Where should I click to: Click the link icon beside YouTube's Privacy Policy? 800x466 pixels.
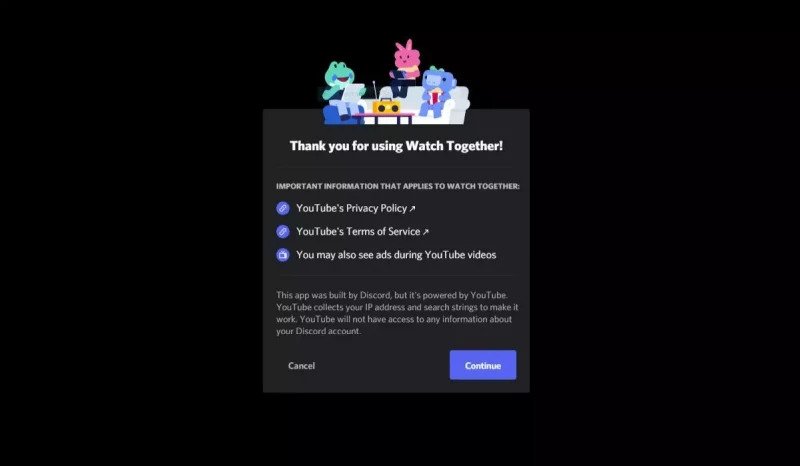pos(283,208)
